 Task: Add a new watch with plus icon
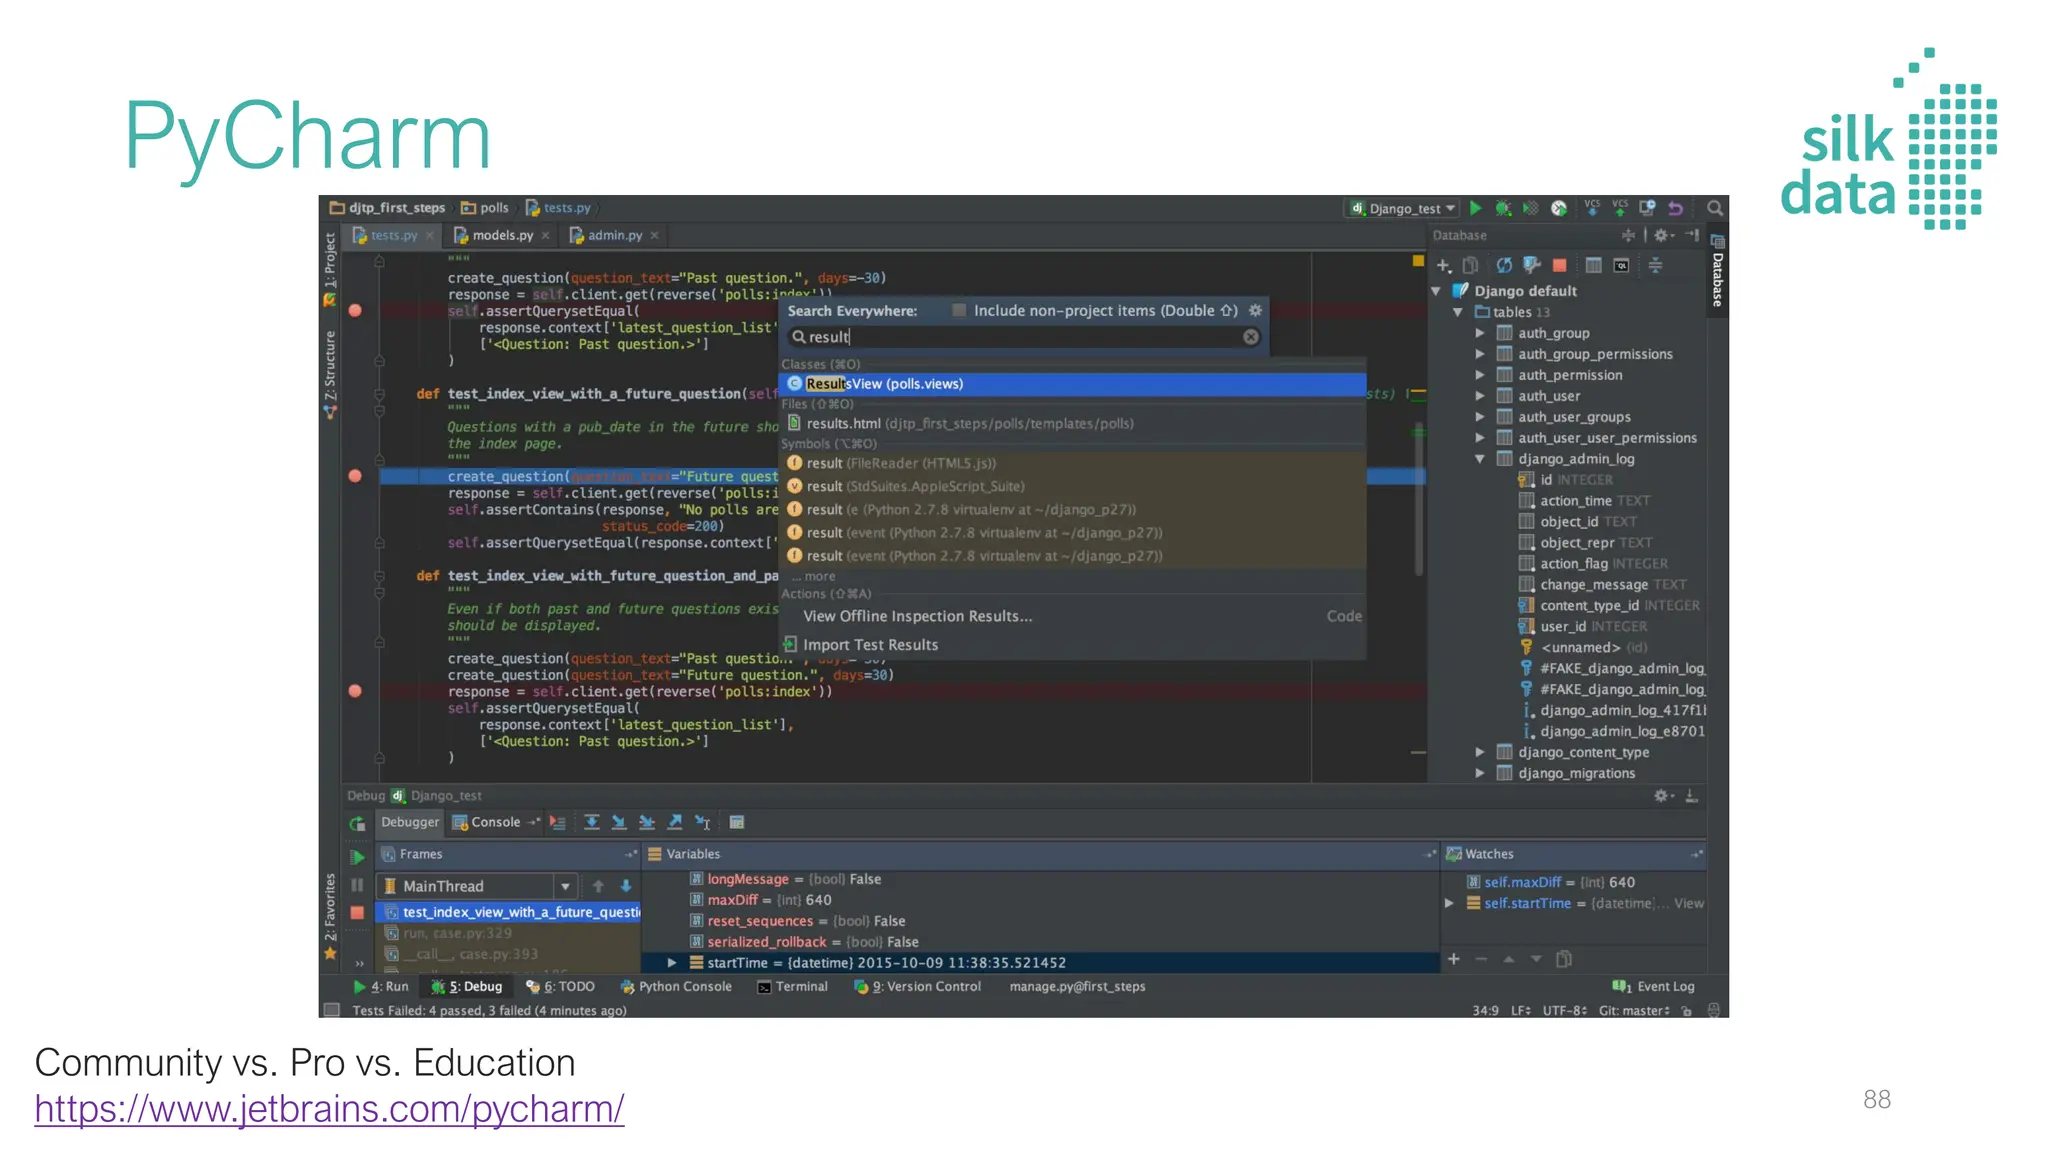pos(1454,959)
